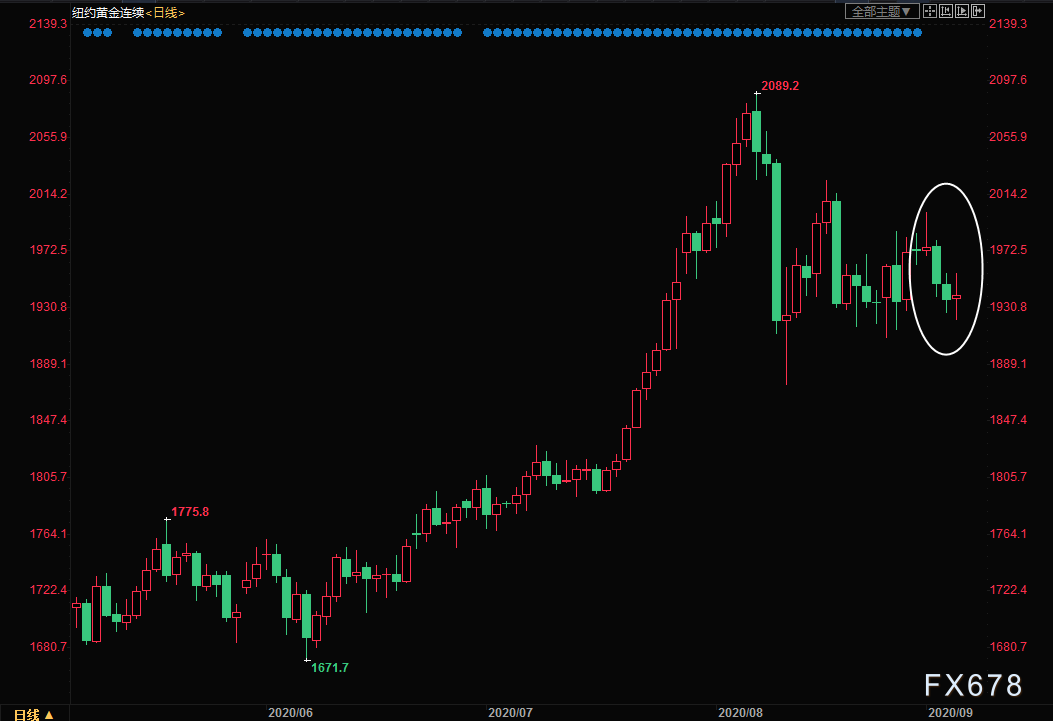Open the 日线 period selector at the bottom
The width and height of the screenshot is (1053, 721).
tap(34, 714)
